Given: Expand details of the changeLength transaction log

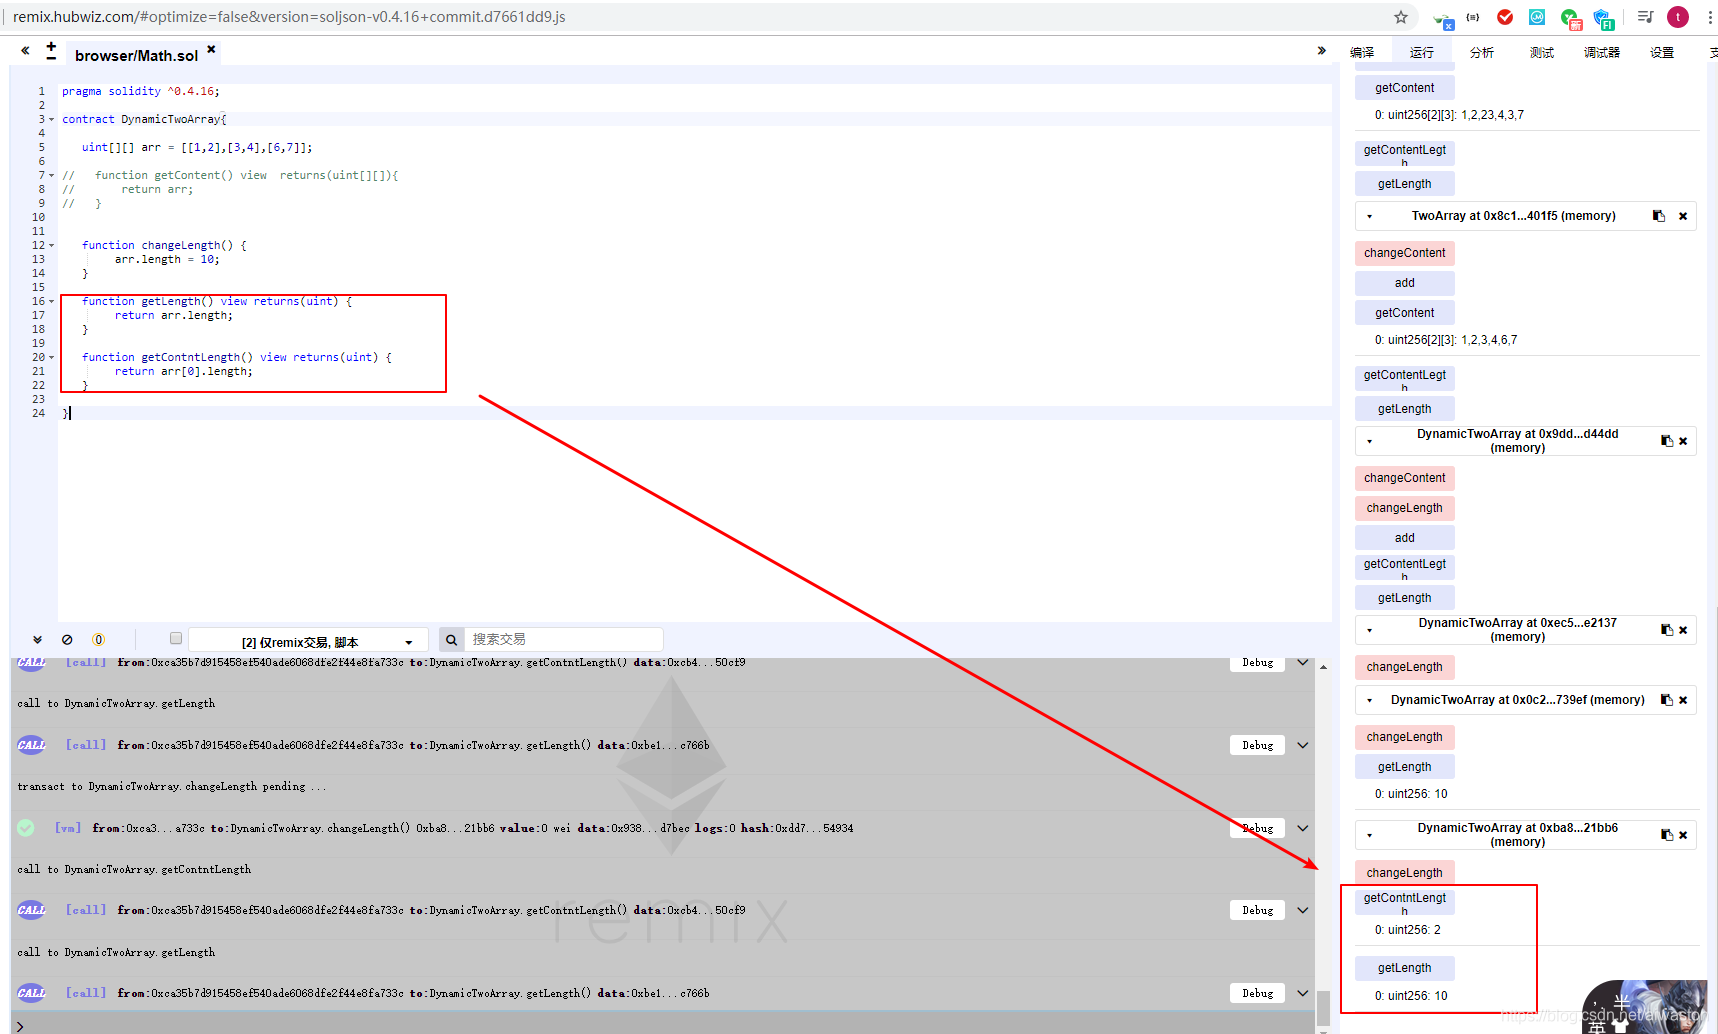Looking at the screenshot, I should [x=1303, y=828].
